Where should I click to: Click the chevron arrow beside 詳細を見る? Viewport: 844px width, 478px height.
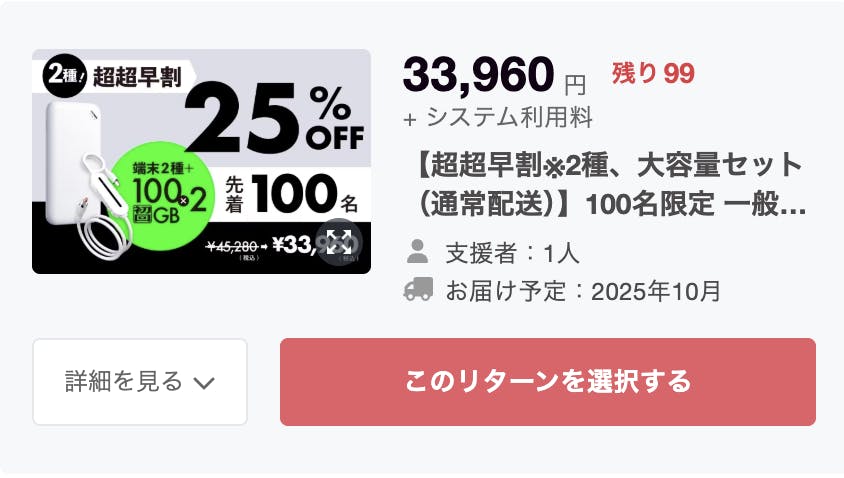pyautogui.click(x=204, y=382)
